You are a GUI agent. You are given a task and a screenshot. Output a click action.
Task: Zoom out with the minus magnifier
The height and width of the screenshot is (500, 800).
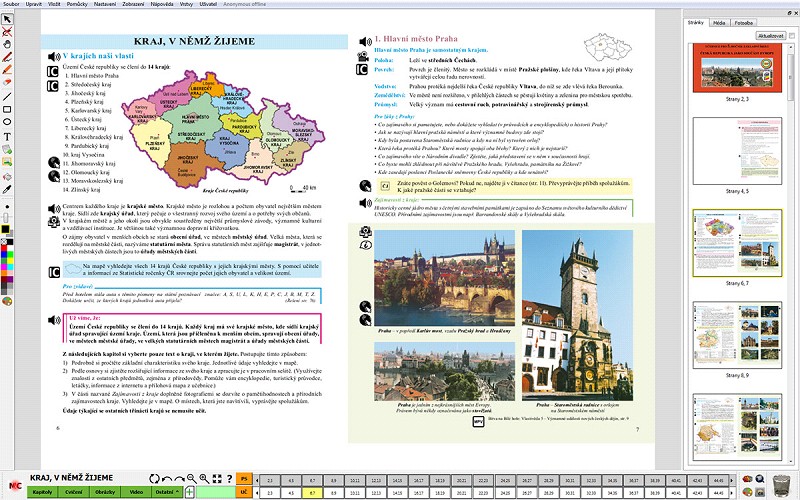pos(192,479)
